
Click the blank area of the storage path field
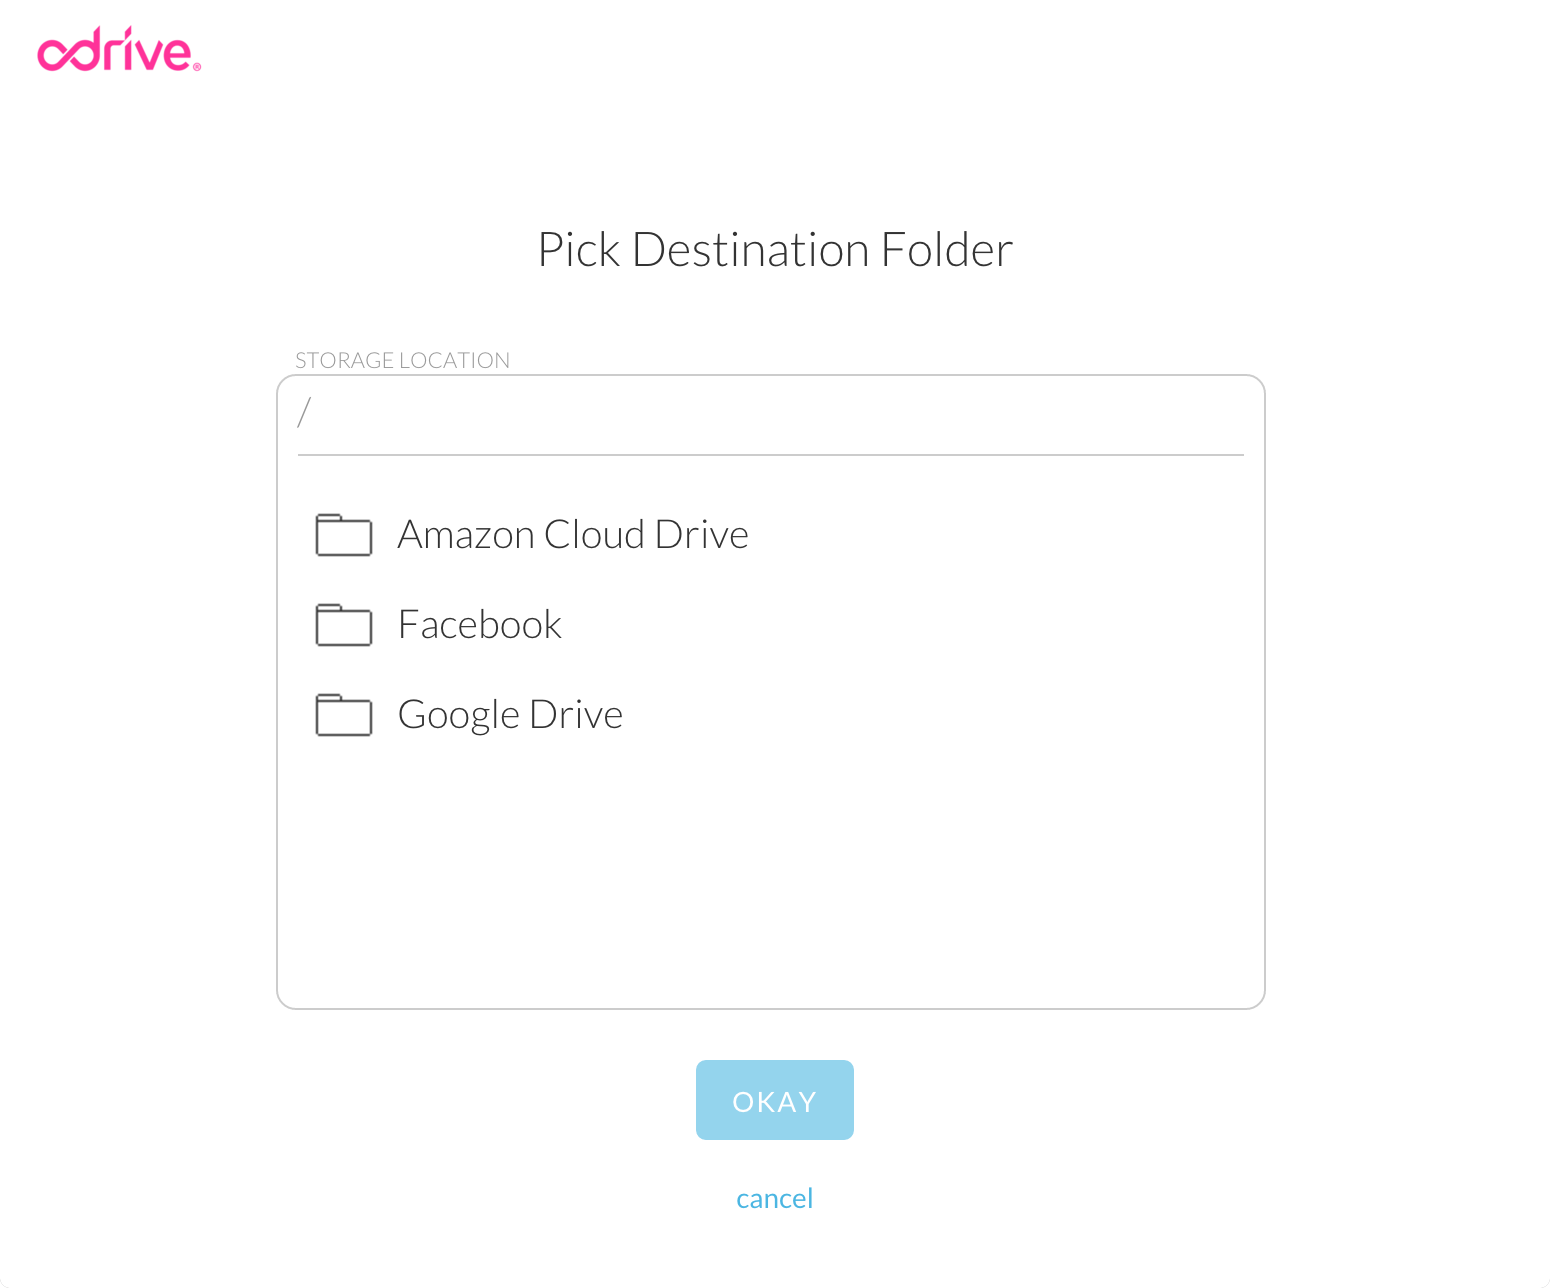770,414
